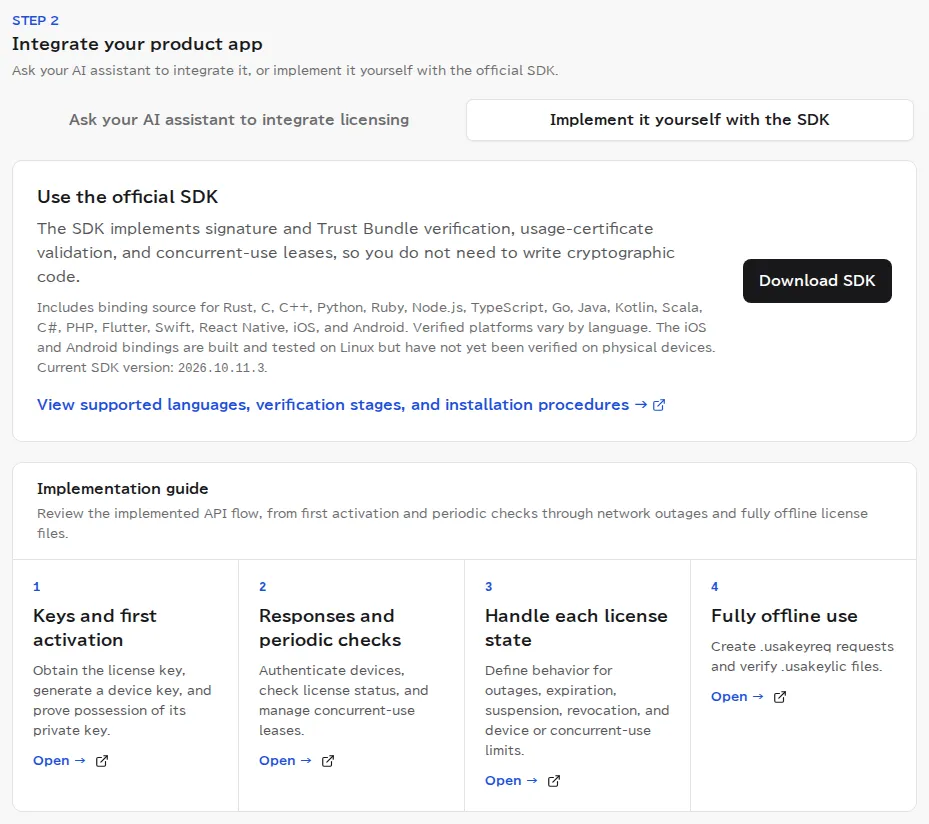The image size is (929, 824).
Task: Click external-link icon under Keys and first activation
Action: point(102,761)
